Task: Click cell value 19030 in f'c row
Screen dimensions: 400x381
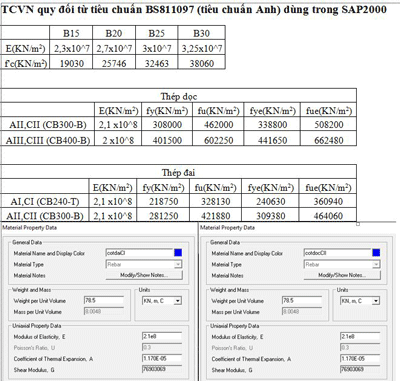Action: [x=71, y=63]
